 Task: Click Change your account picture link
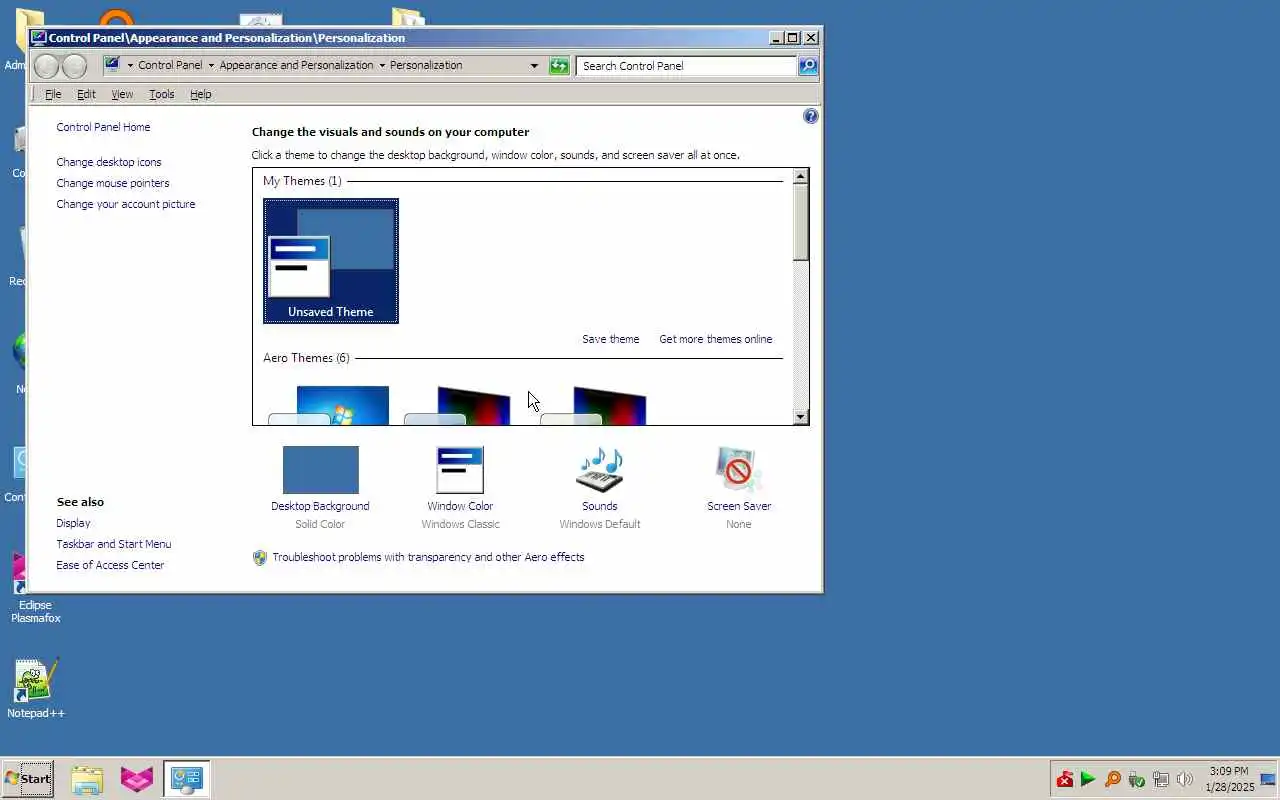pos(126,204)
